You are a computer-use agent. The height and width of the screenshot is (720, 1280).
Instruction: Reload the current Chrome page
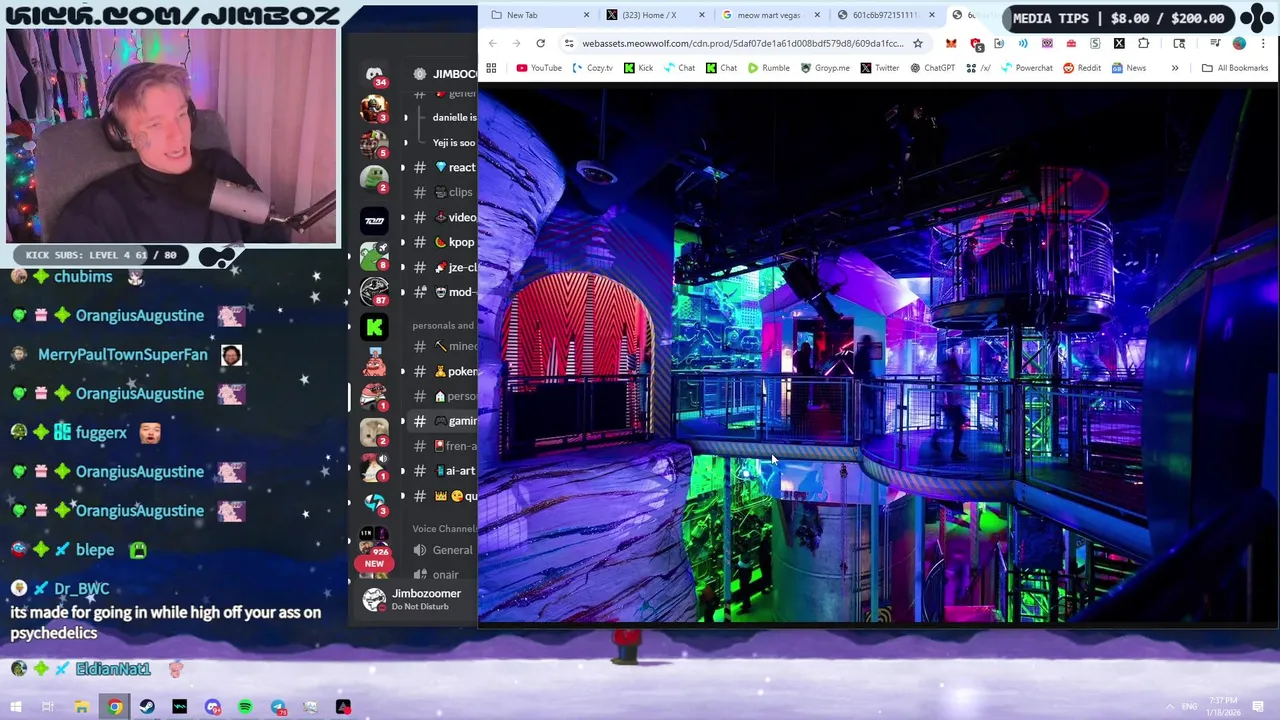540,43
